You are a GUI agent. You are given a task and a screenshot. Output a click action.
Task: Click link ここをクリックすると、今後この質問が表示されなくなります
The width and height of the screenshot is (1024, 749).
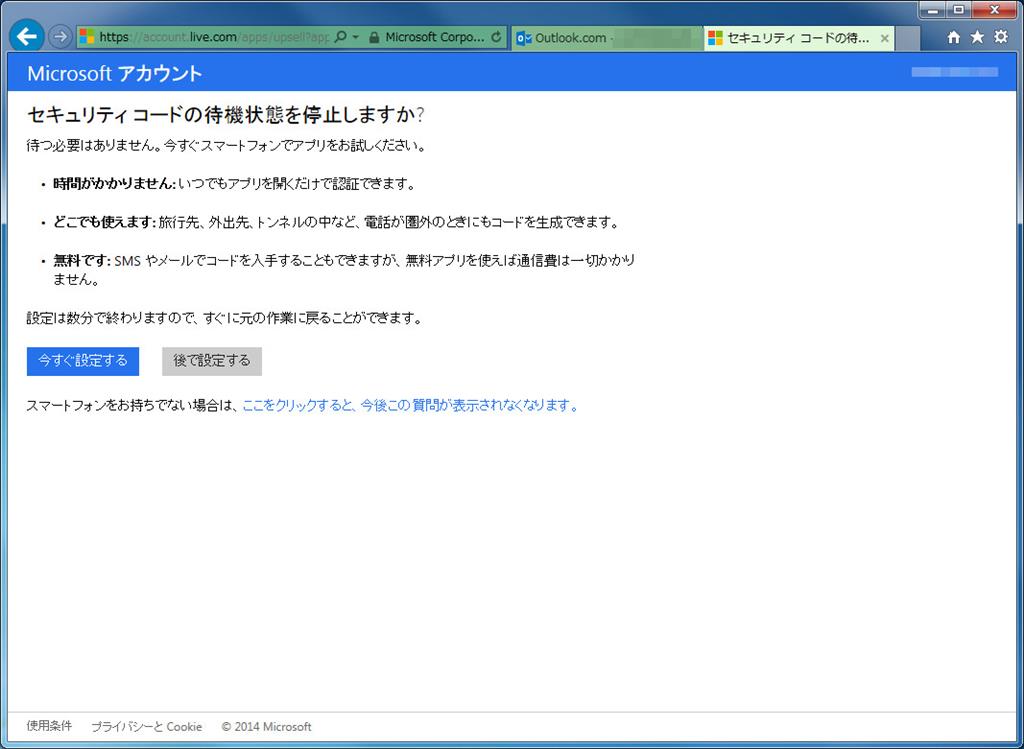pyautogui.click(x=410, y=406)
